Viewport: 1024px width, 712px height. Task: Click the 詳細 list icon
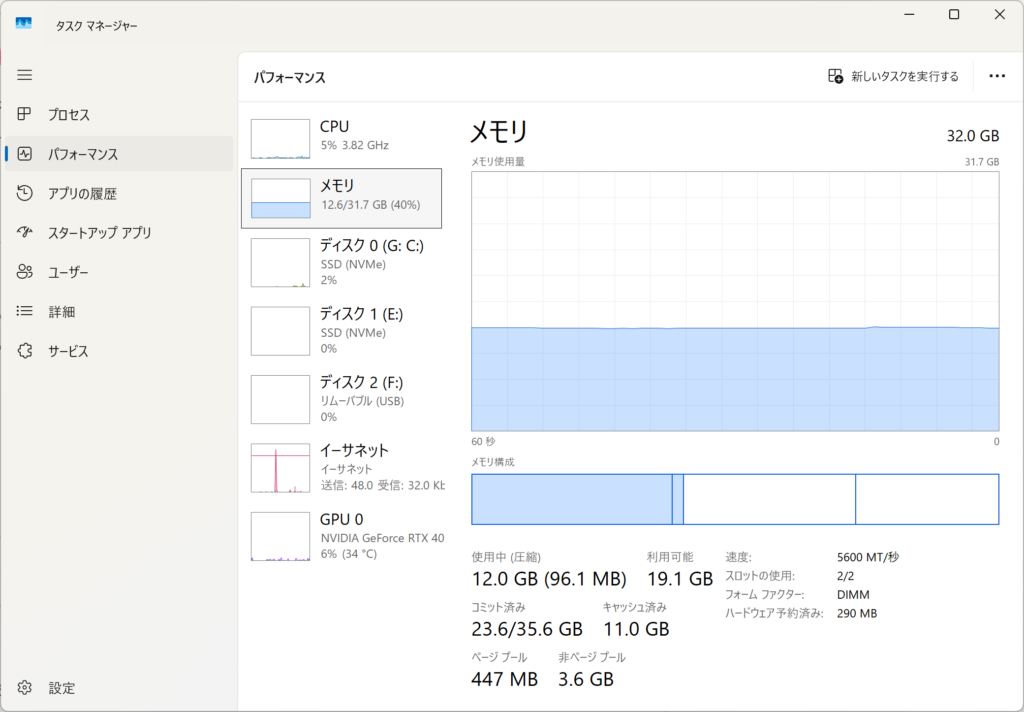tap(25, 312)
